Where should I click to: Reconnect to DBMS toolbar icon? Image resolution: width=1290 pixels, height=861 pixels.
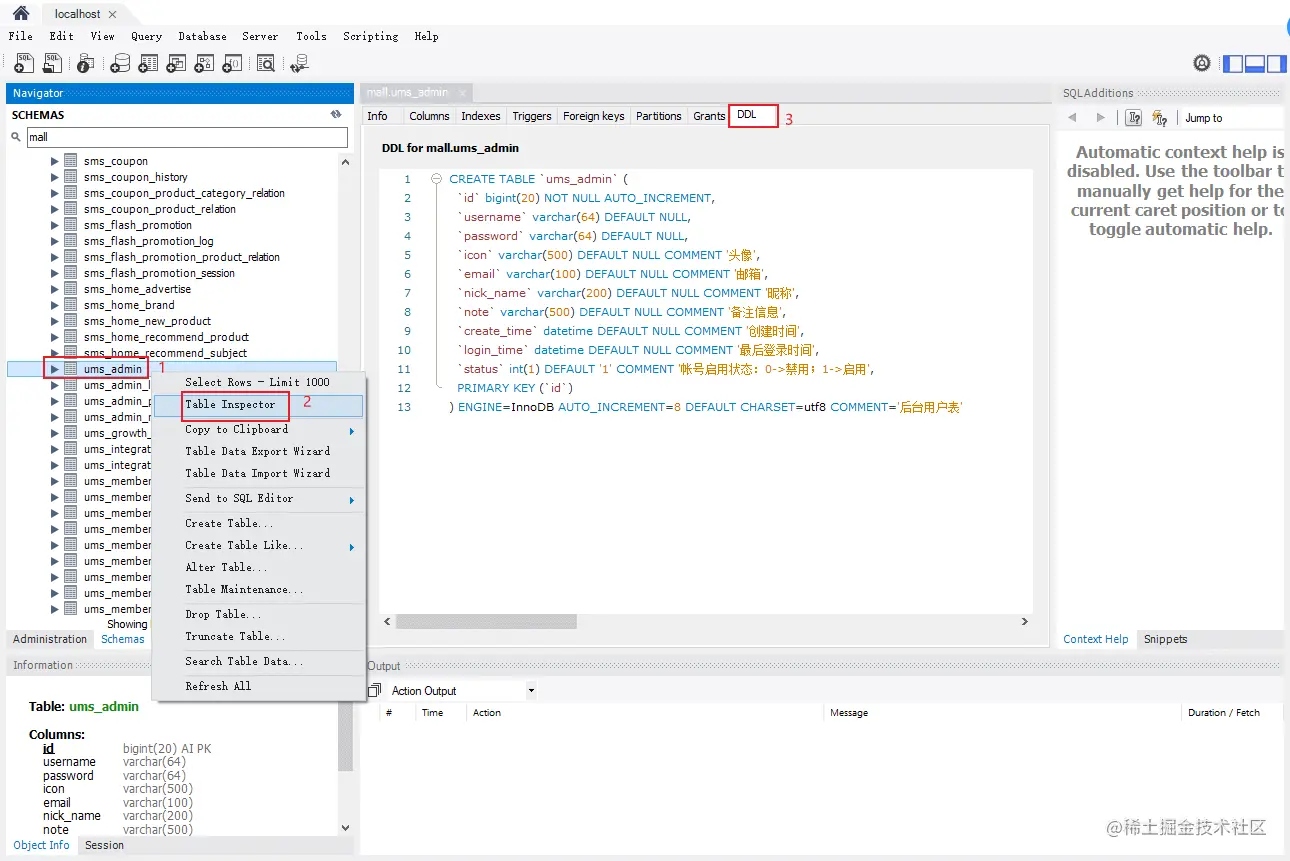point(299,64)
